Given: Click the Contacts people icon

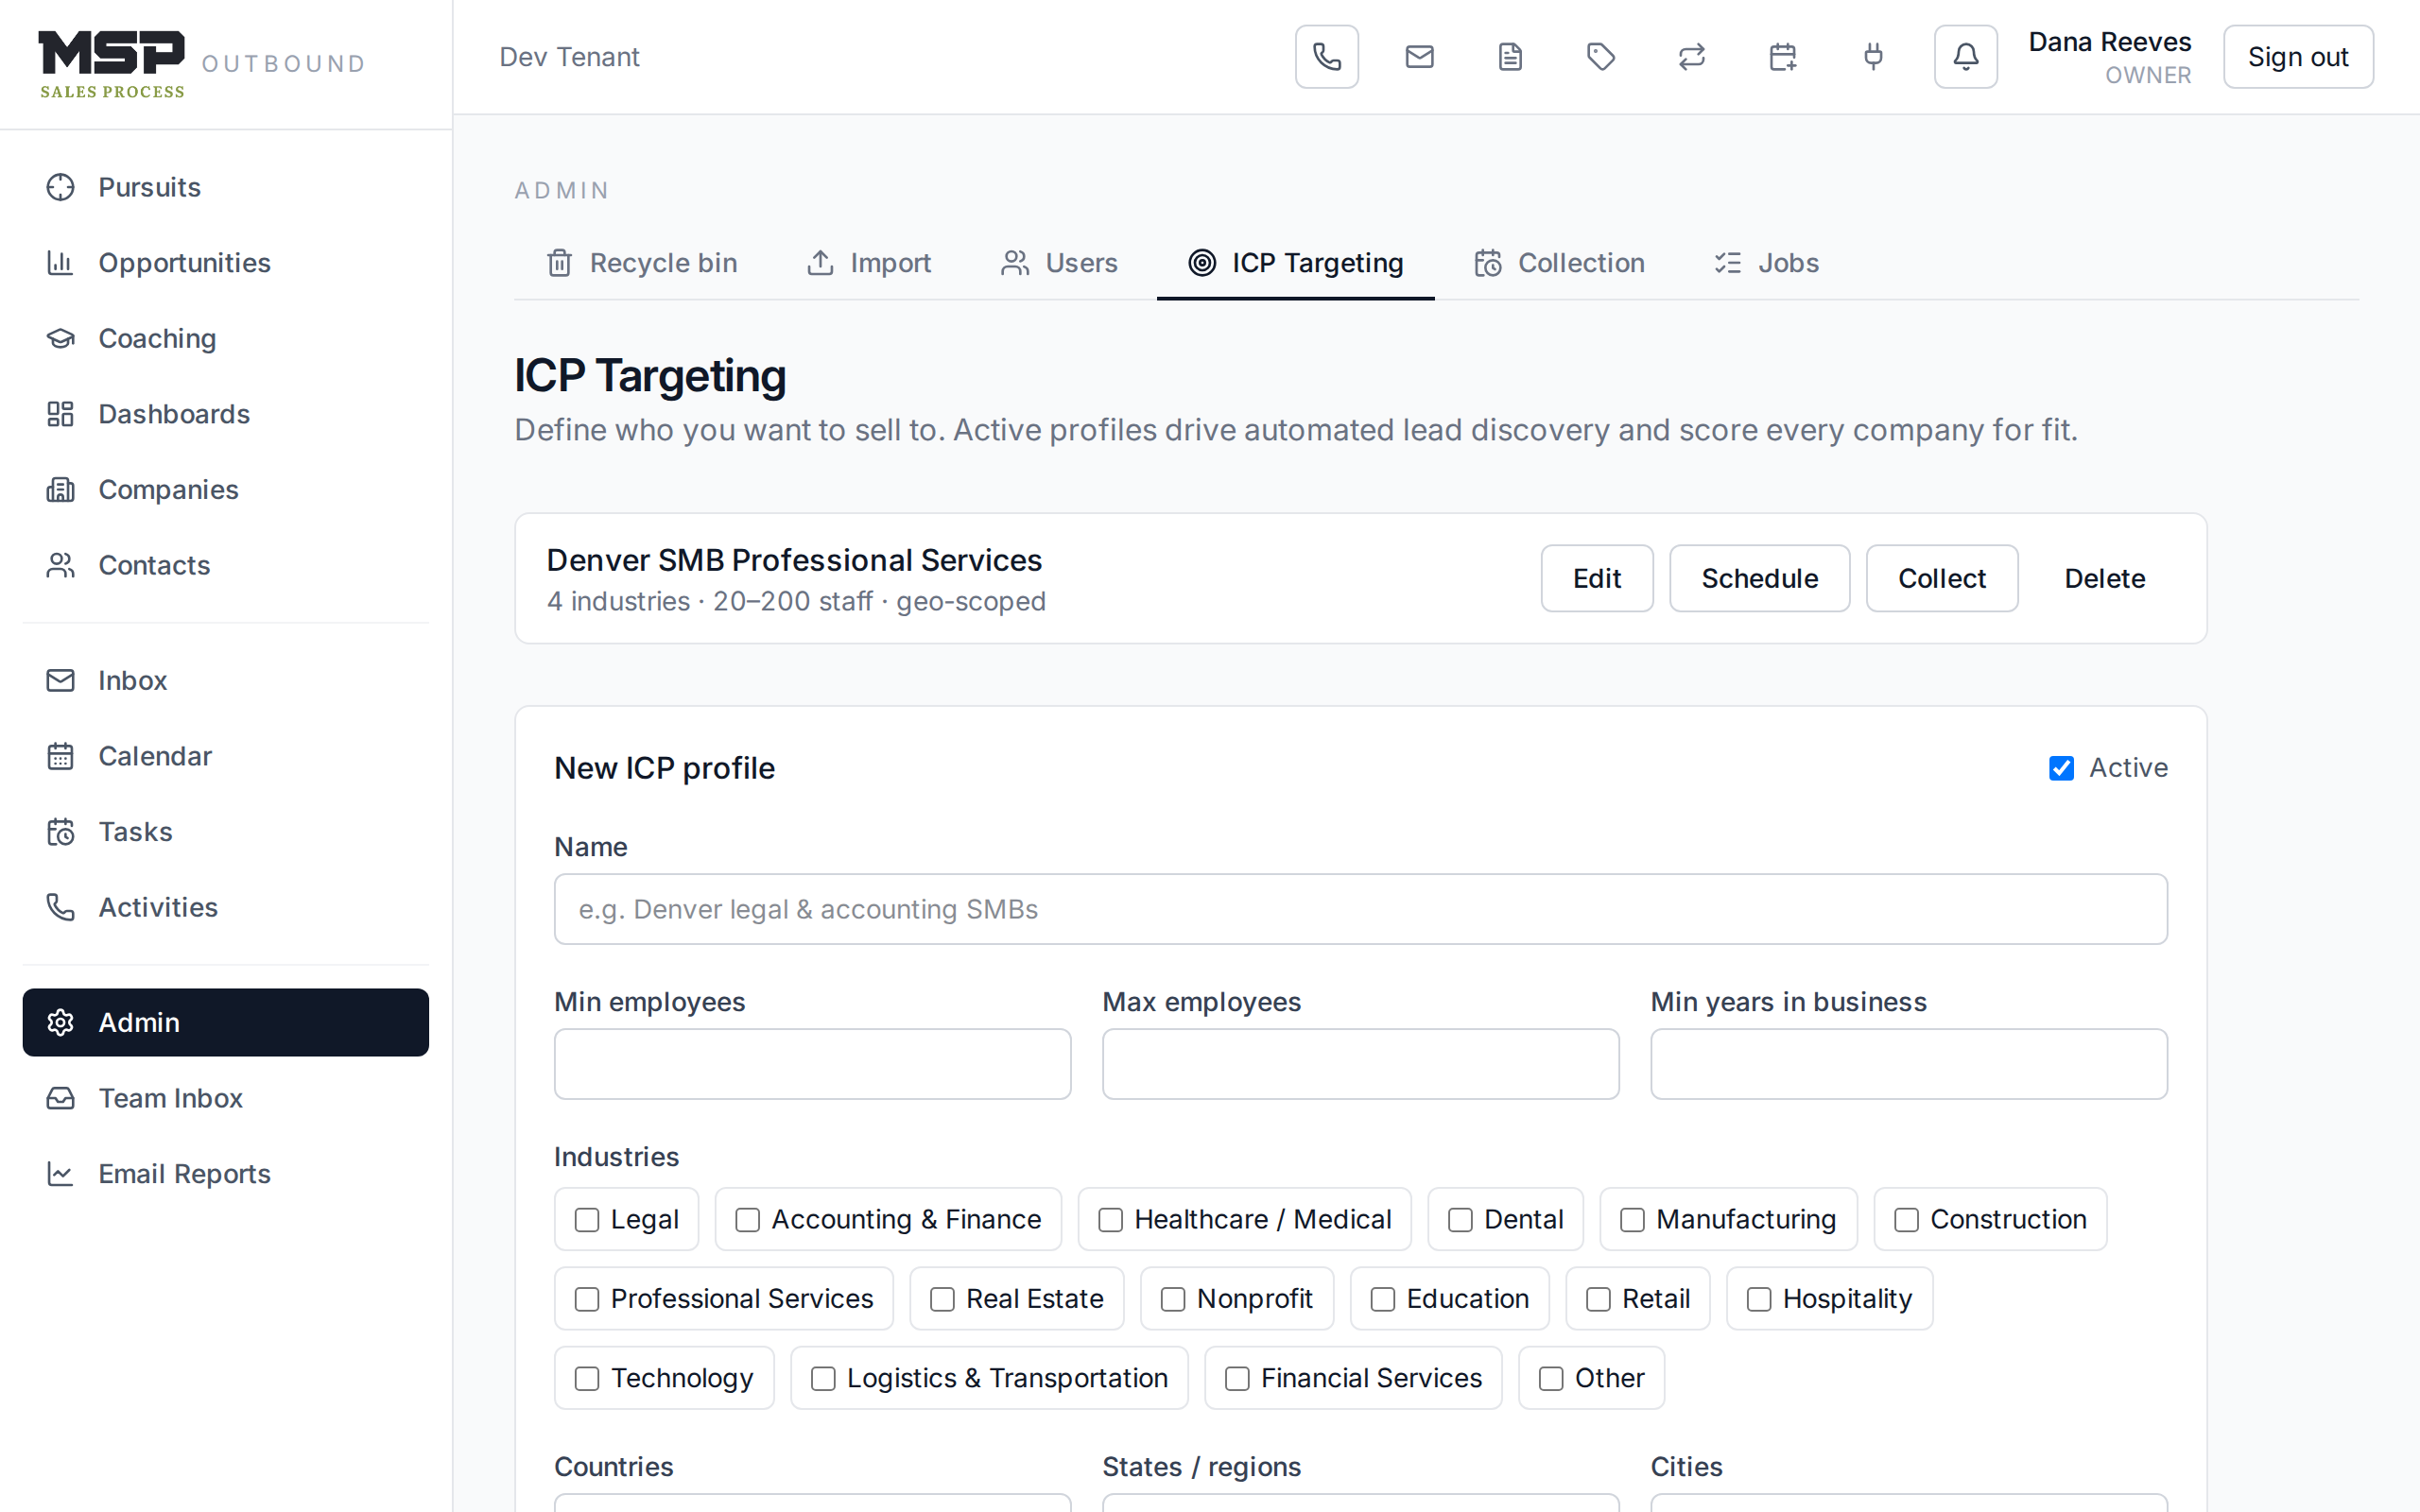Looking at the screenshot, I should (61, 565).
